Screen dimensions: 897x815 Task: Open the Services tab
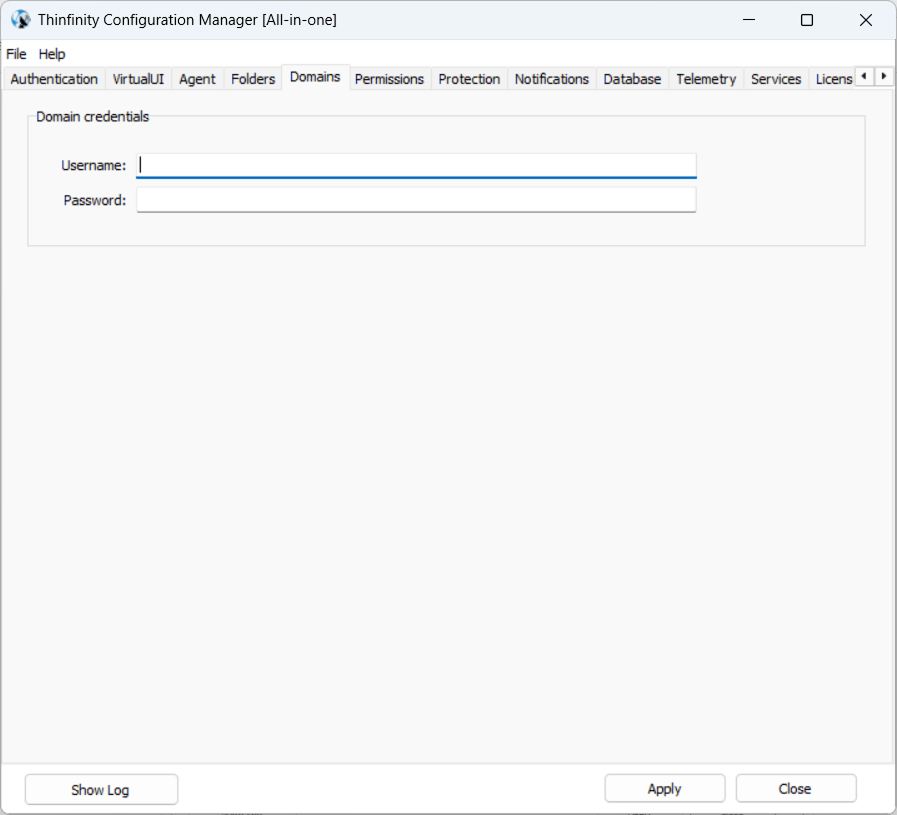pyautogui.click(x=776, y=79)
